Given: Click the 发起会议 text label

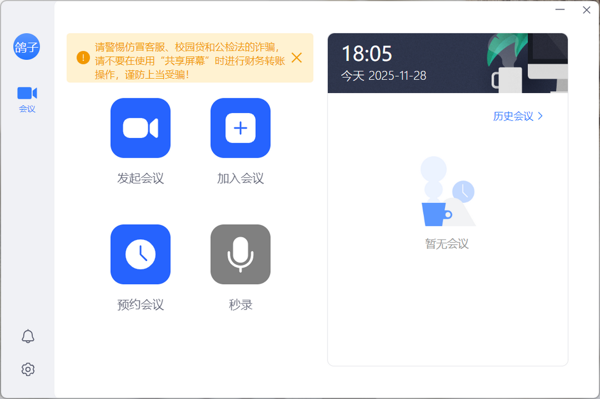Looking at the screenshot, I should click(140, 178).
